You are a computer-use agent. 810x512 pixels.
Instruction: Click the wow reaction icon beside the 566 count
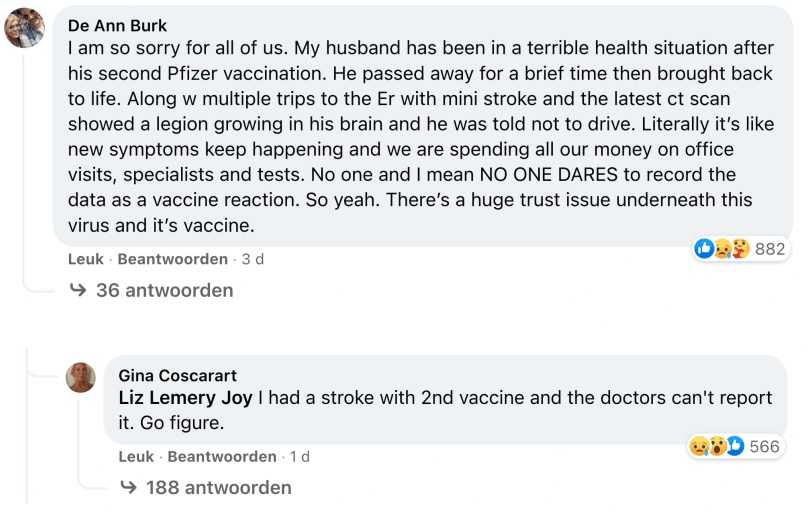(x=716, y=446)
